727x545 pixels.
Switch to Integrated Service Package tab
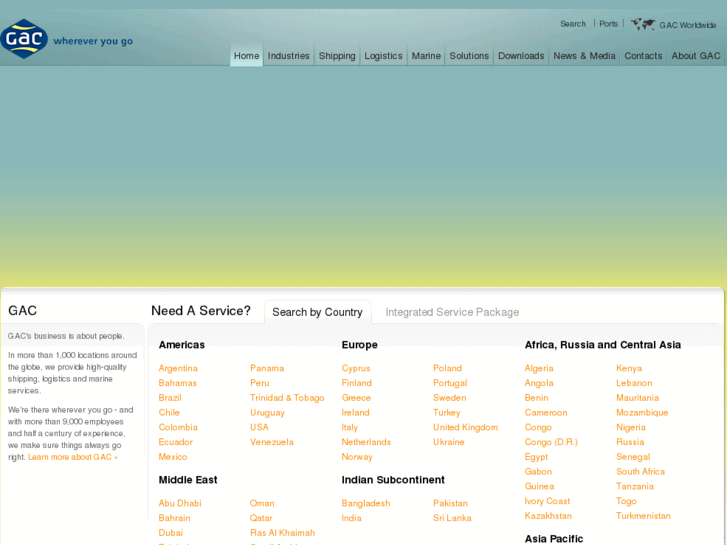coord(452,312)
